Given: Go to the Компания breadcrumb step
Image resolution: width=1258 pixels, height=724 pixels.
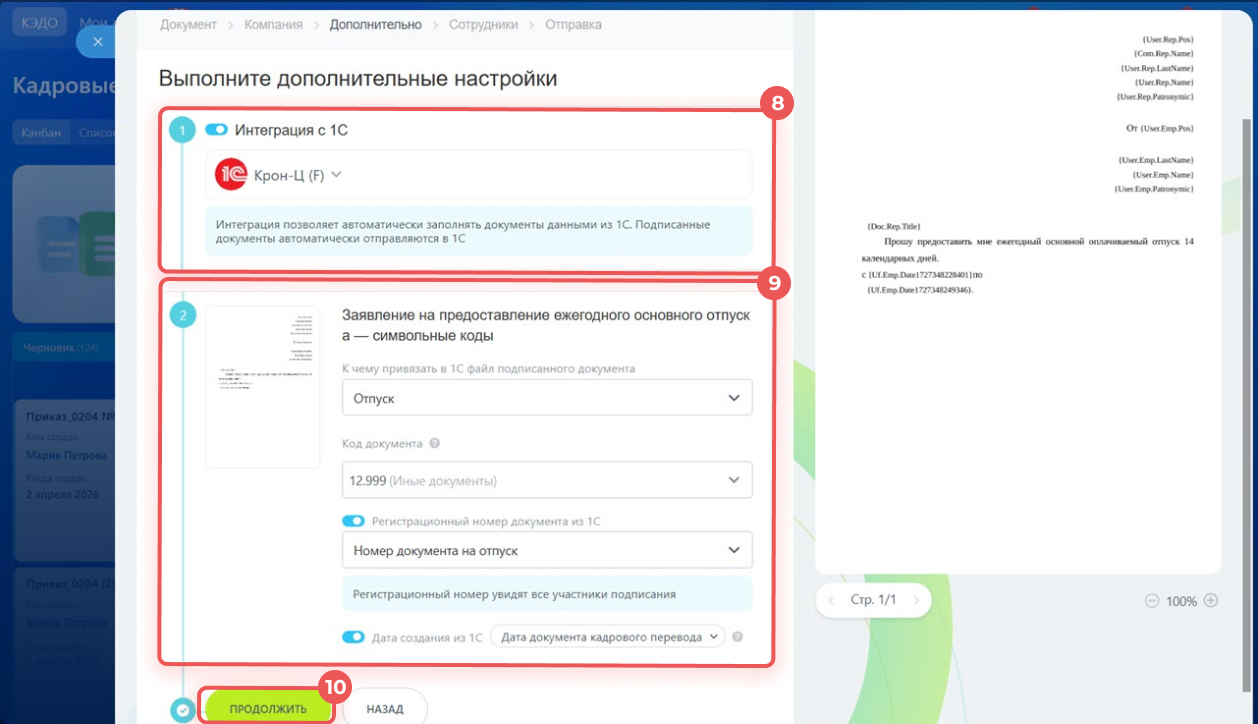Looking at the screenshot, I should pyautogui.click(x=273, y=24).
